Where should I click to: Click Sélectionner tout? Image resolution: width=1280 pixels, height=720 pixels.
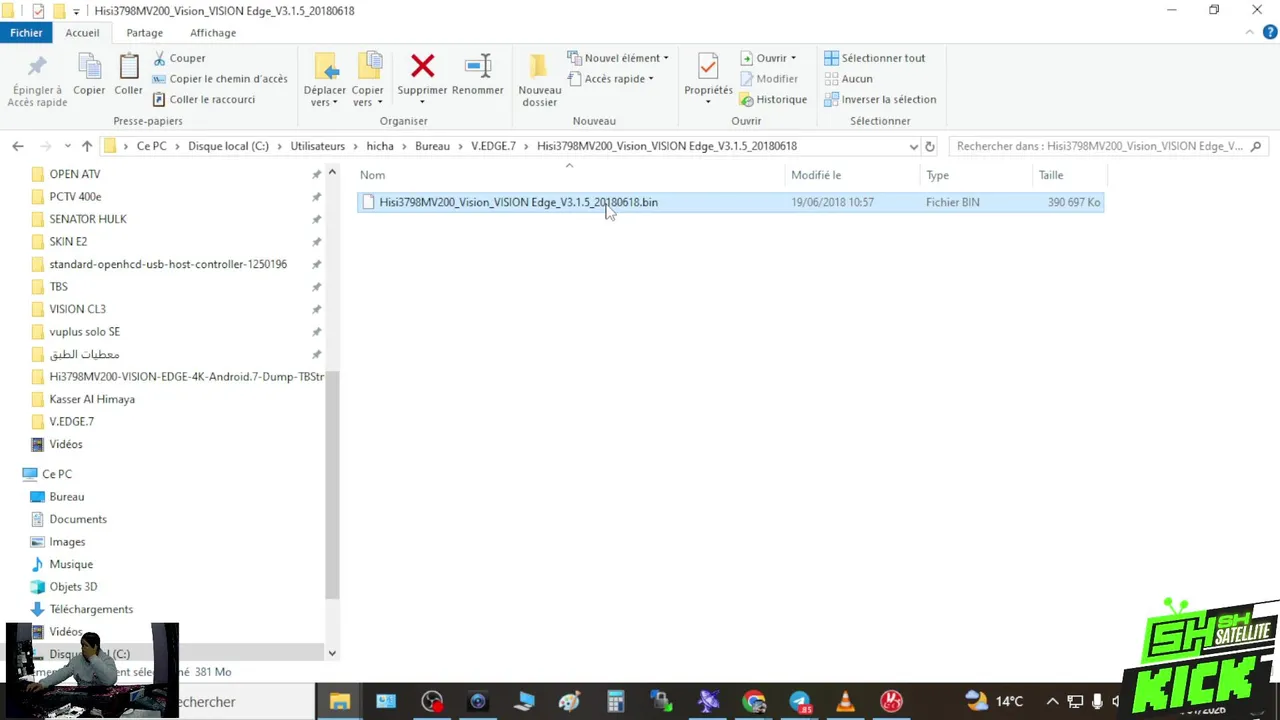point(874,58)
